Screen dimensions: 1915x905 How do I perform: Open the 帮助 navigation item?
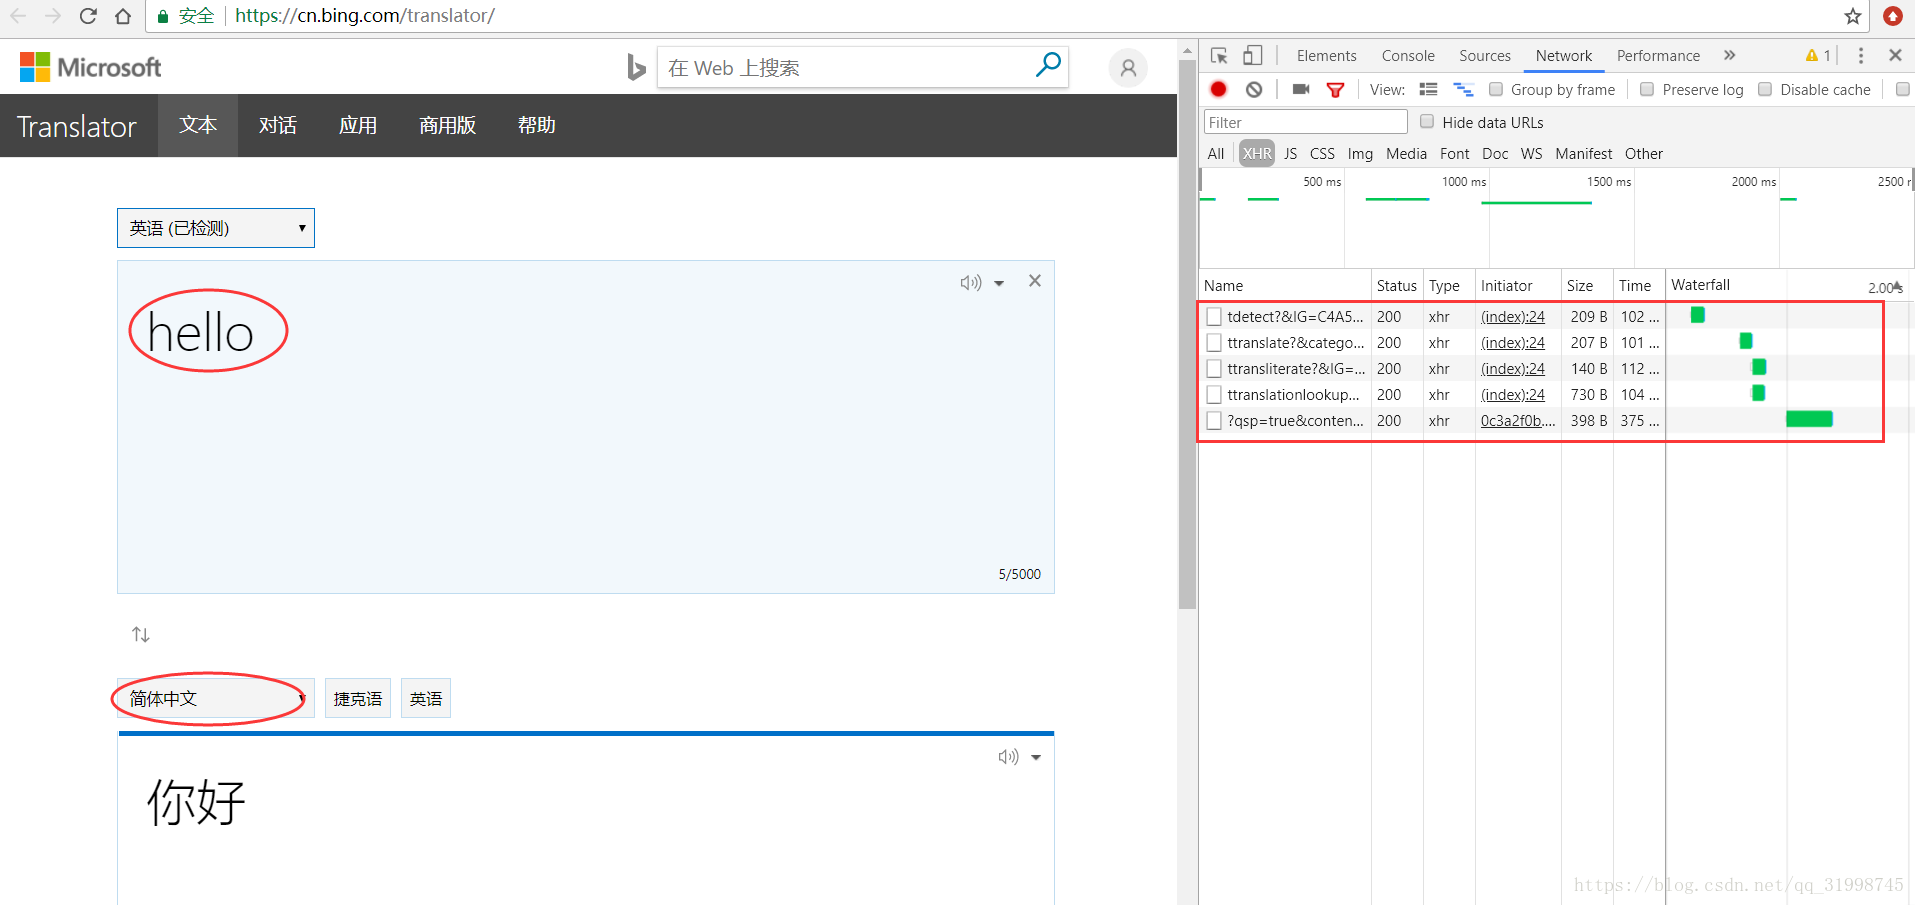(x=536, y=125)
